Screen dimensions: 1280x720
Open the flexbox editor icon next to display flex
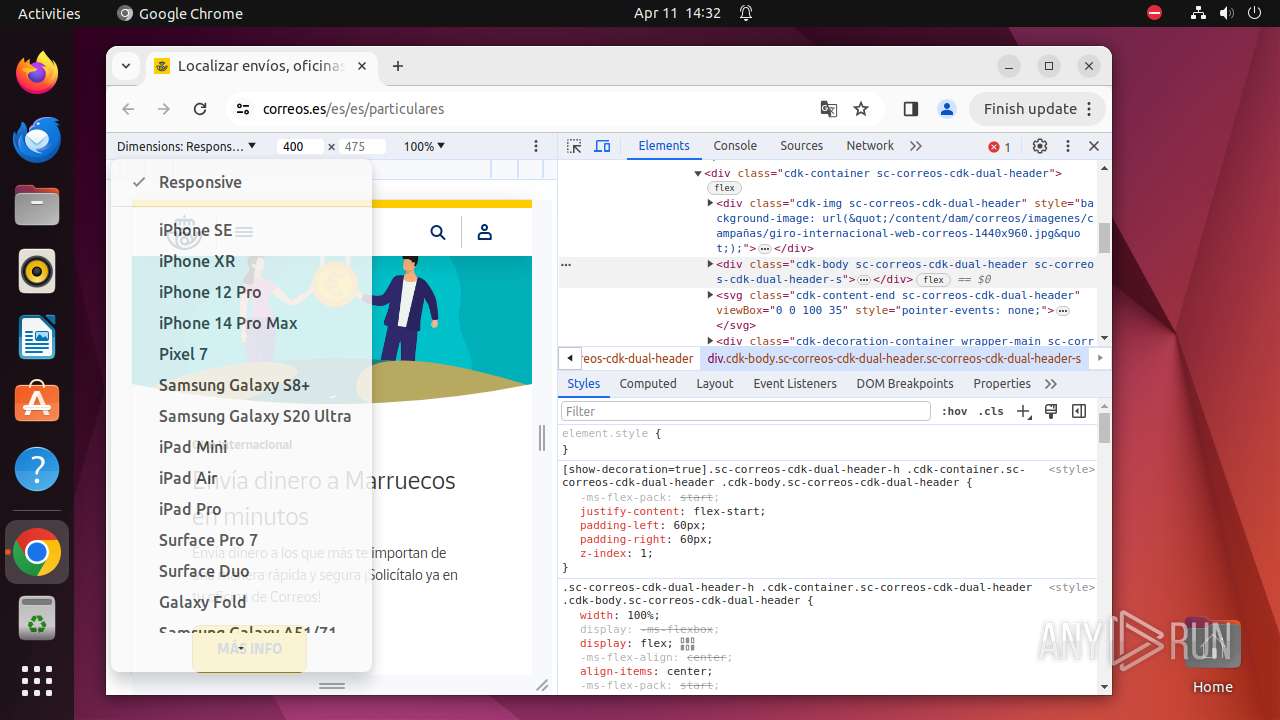click(687, 643)
